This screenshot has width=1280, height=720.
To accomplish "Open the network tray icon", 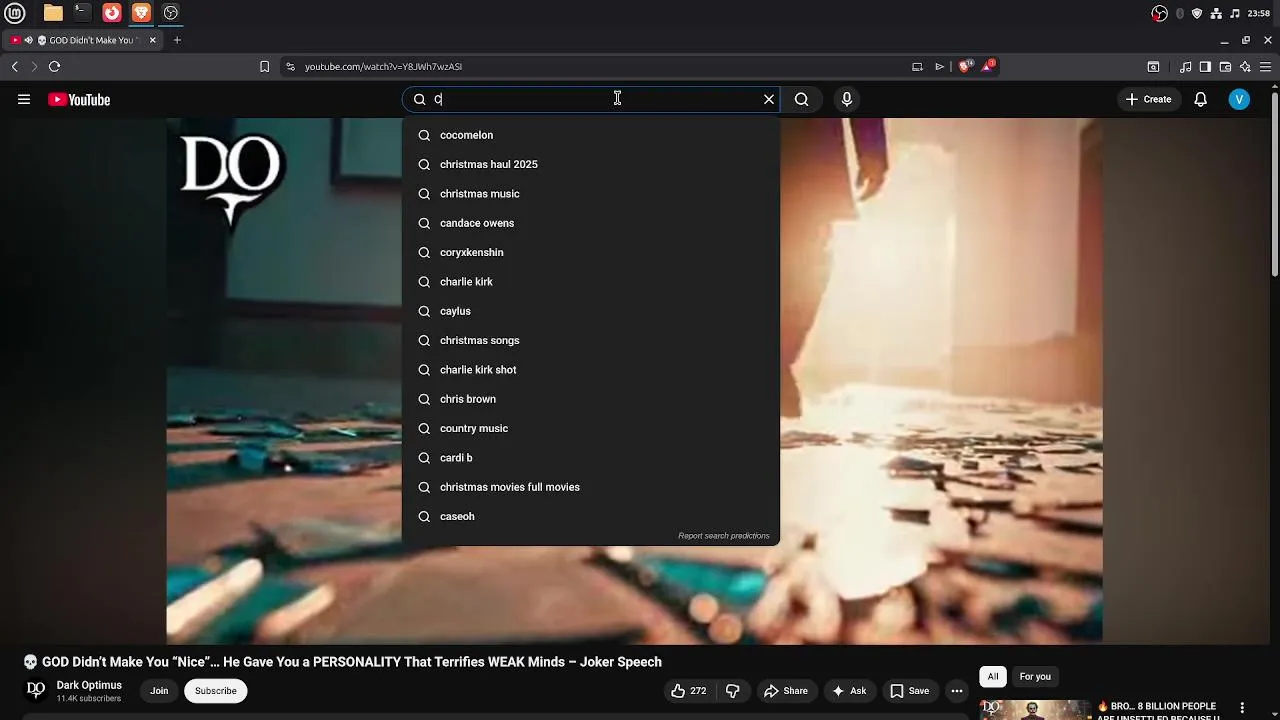I will pyautogui.click(x=1216, y=13).
